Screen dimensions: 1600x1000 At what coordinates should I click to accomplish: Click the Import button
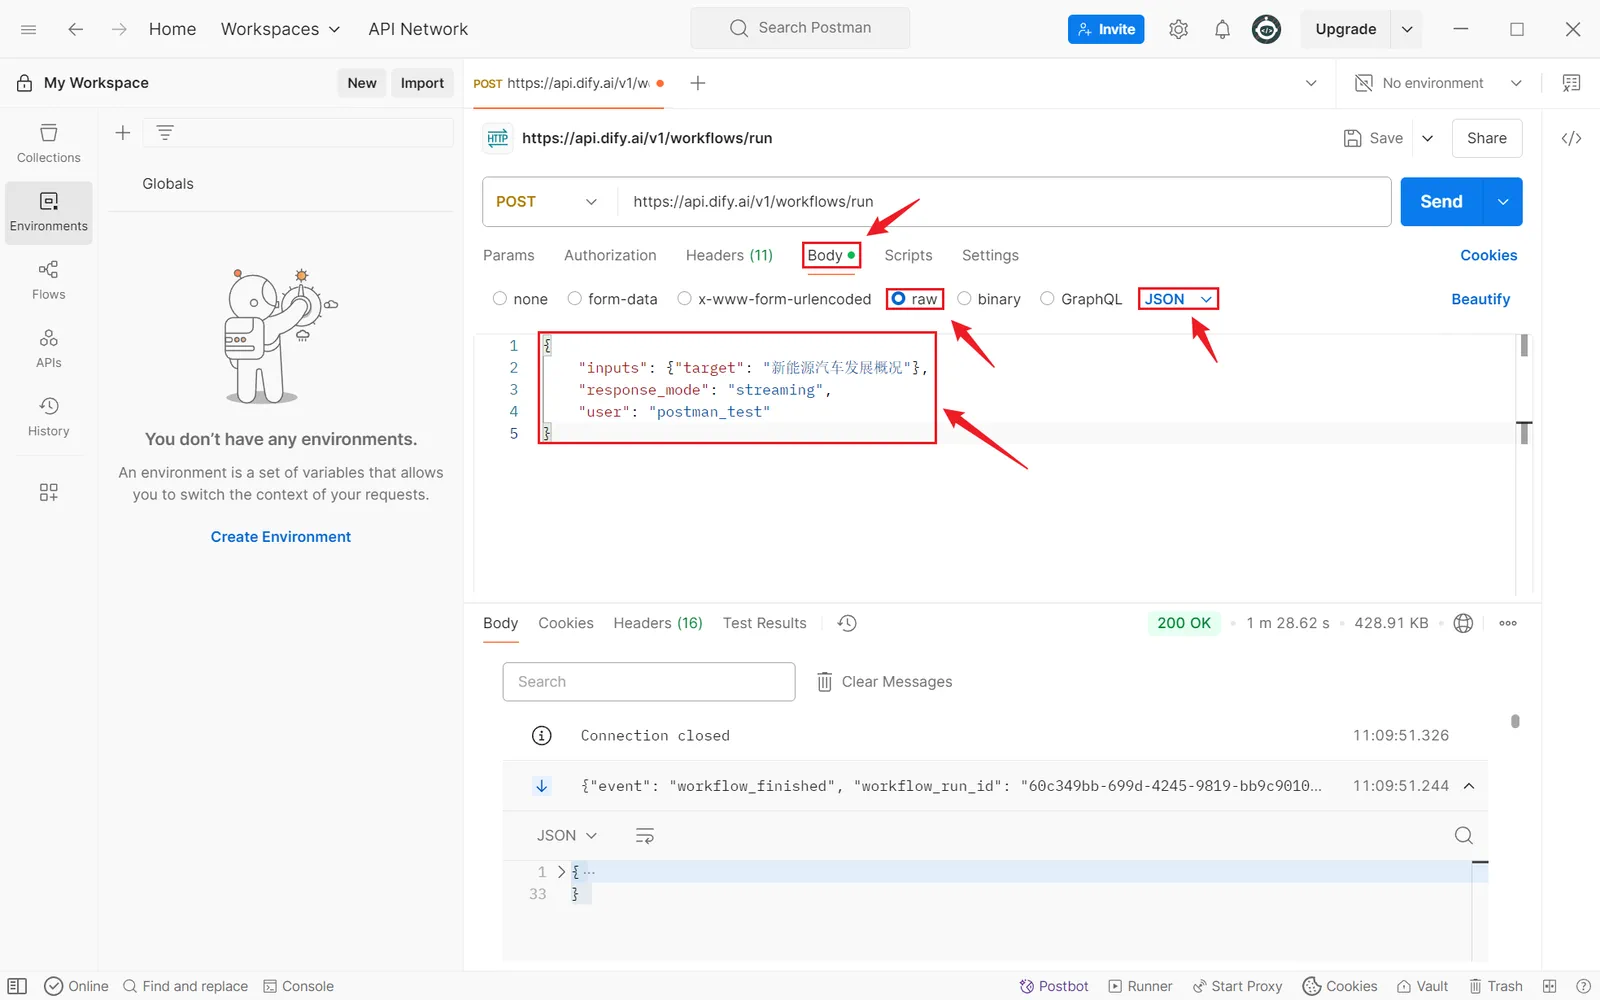pos(422,83)
